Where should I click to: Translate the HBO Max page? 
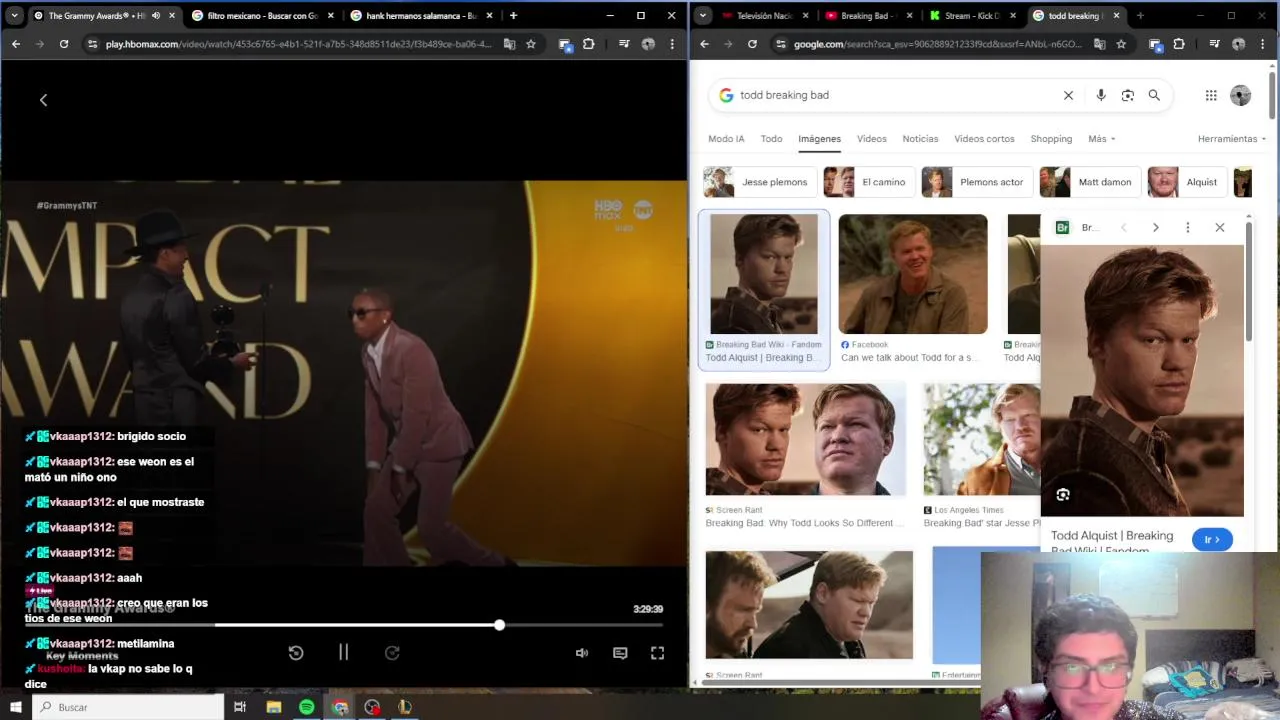[509, 44]
